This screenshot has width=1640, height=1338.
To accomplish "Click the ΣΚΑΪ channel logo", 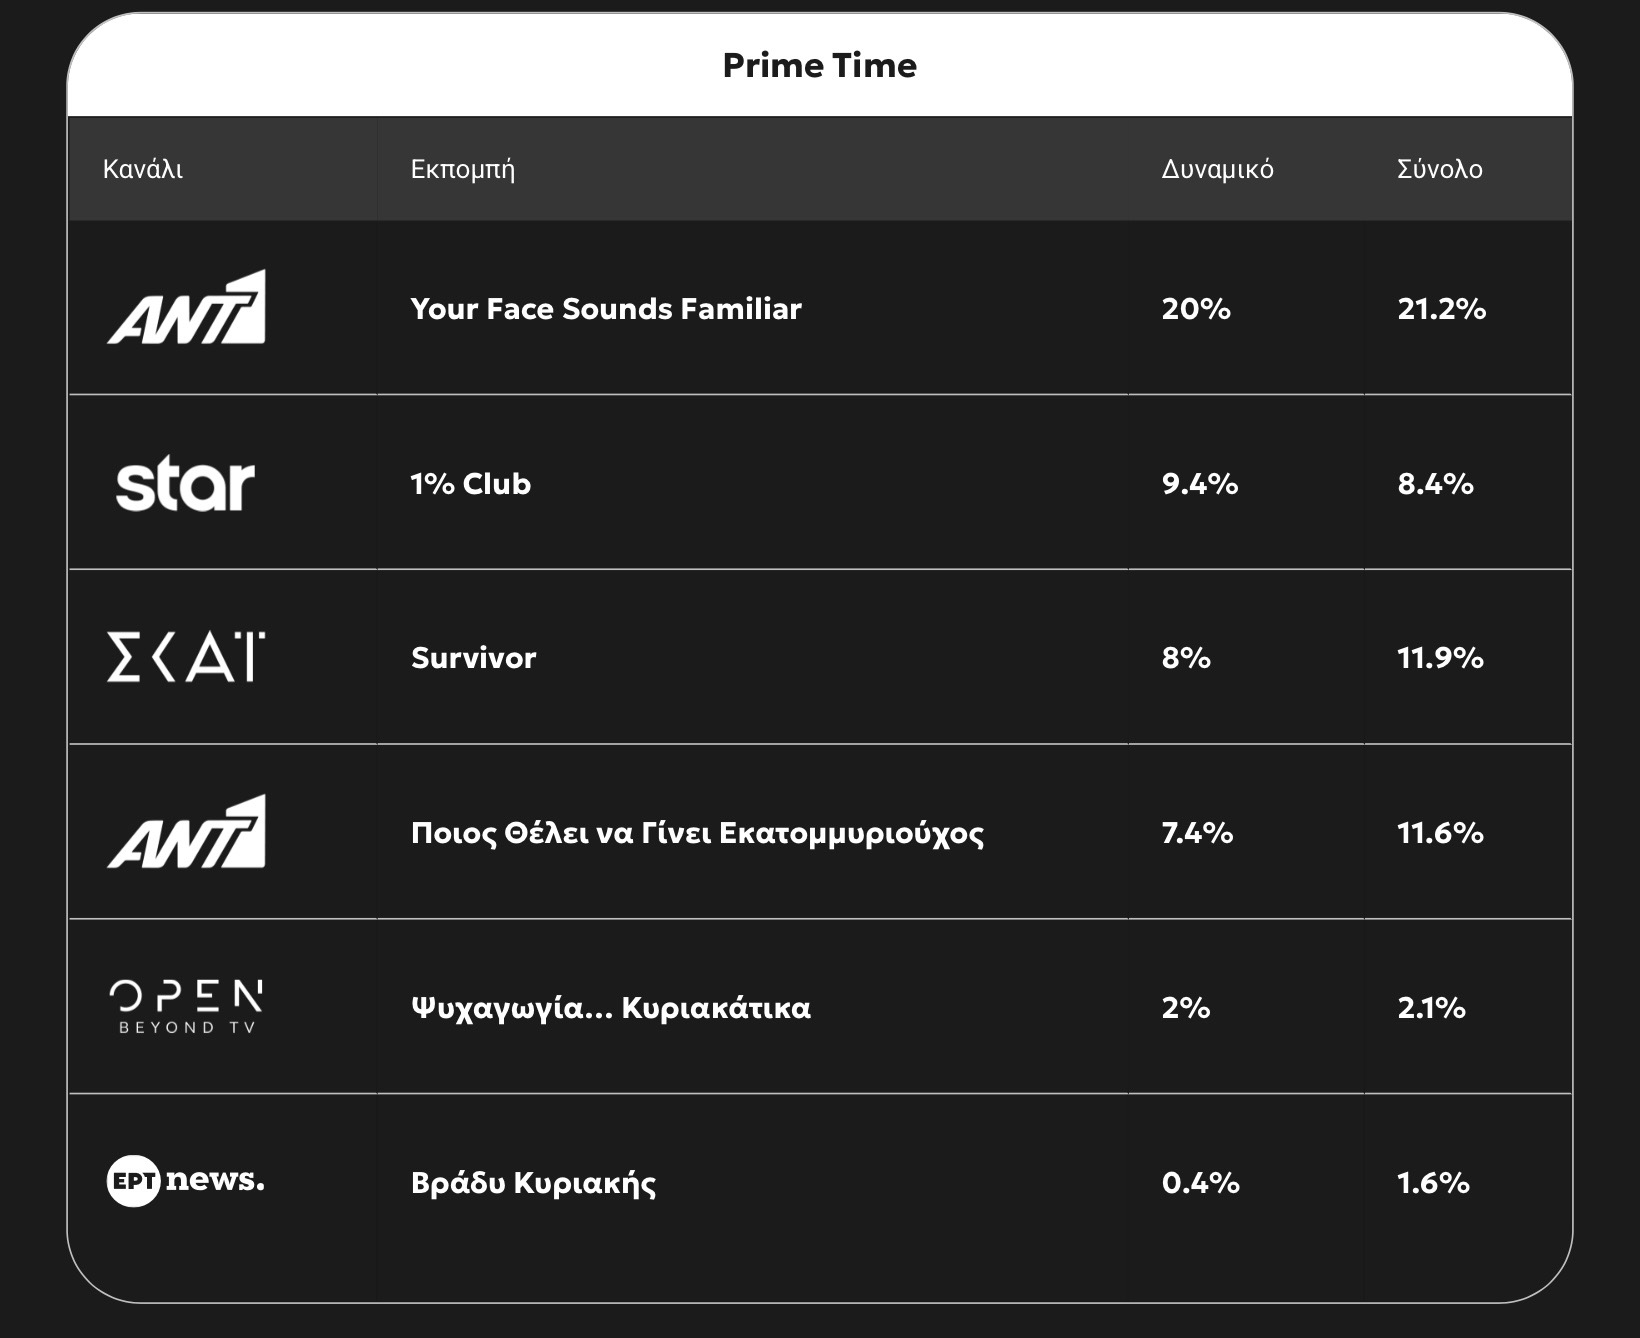I will [186, 657].
